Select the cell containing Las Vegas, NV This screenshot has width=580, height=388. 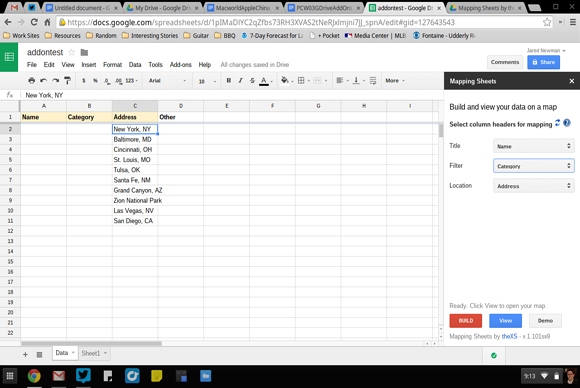(135, 211)
